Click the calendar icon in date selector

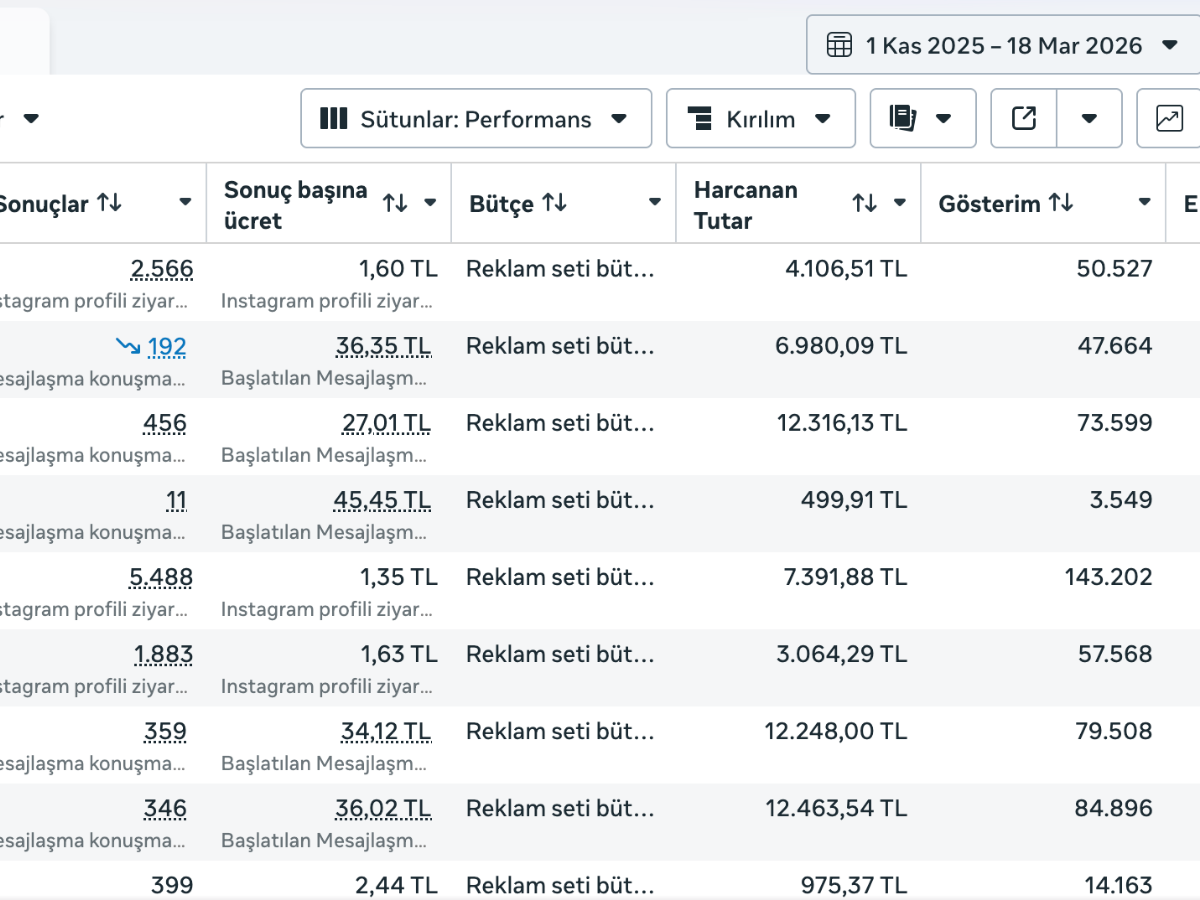[x=838, y=45]
